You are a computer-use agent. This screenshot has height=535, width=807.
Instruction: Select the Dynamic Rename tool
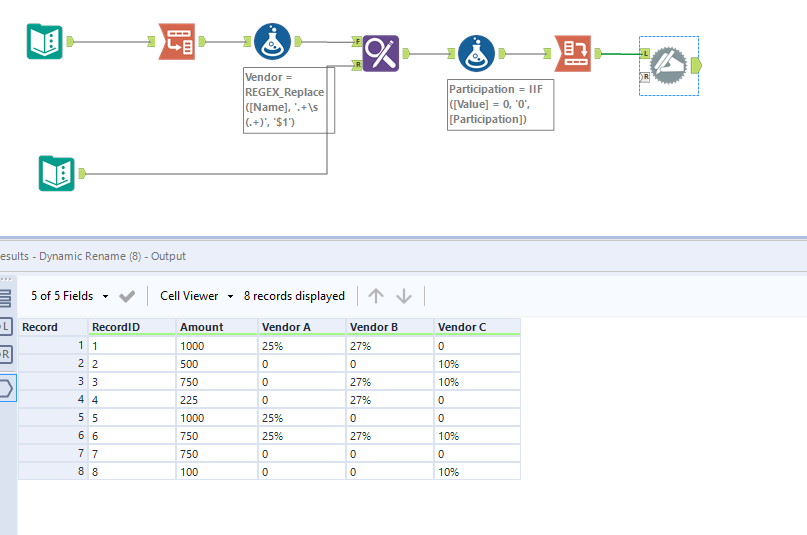click(x=666, y=65)
